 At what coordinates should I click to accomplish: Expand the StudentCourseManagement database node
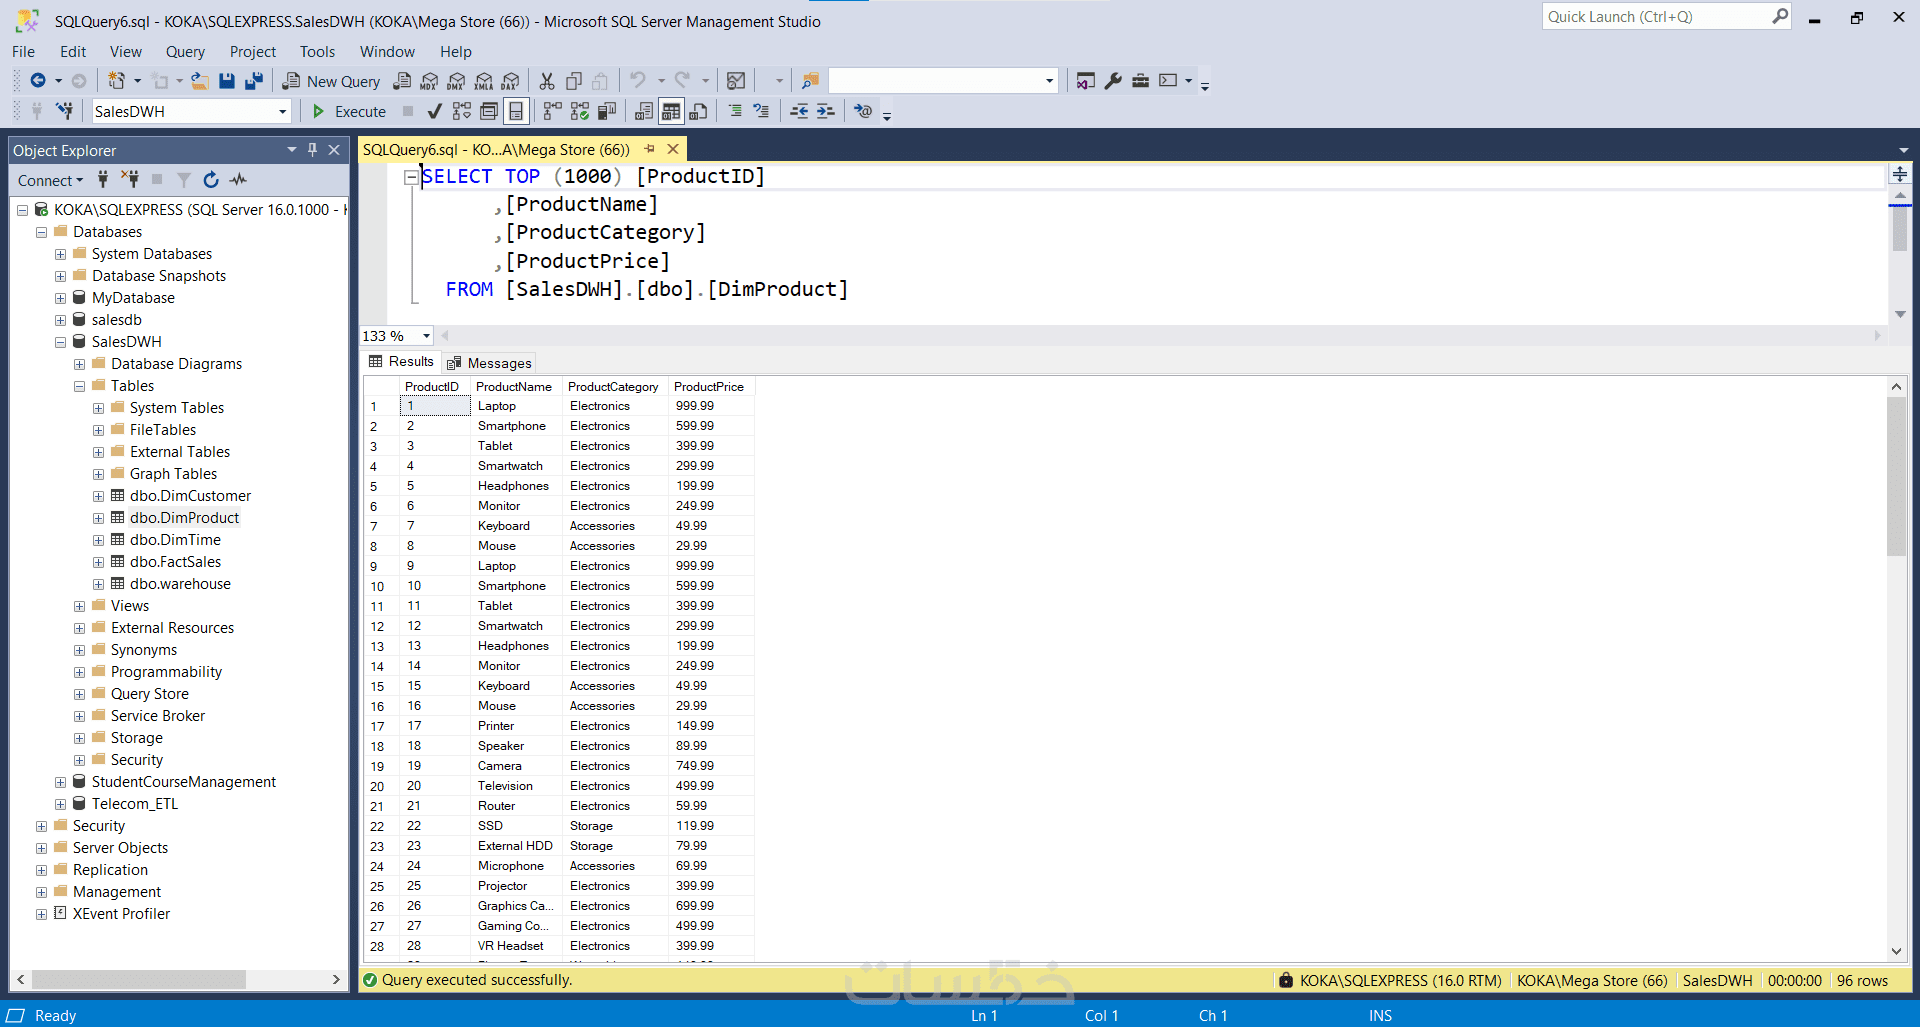tap(60, 782)
